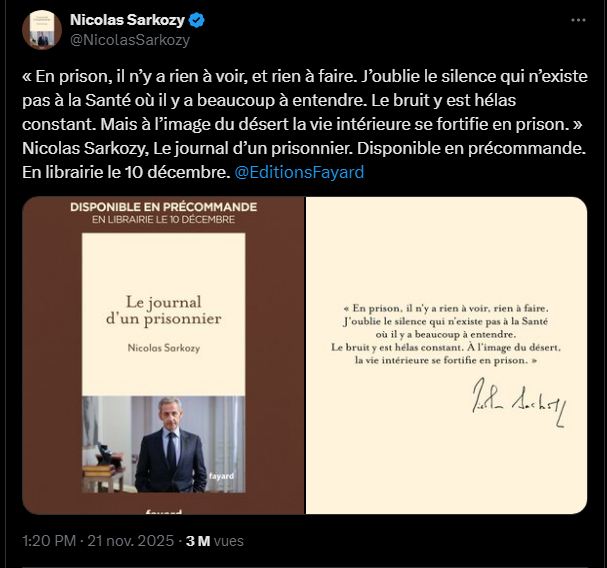
Task: Open the @NicolasSarkozy handle link
Action: click(x=129, y=40)
